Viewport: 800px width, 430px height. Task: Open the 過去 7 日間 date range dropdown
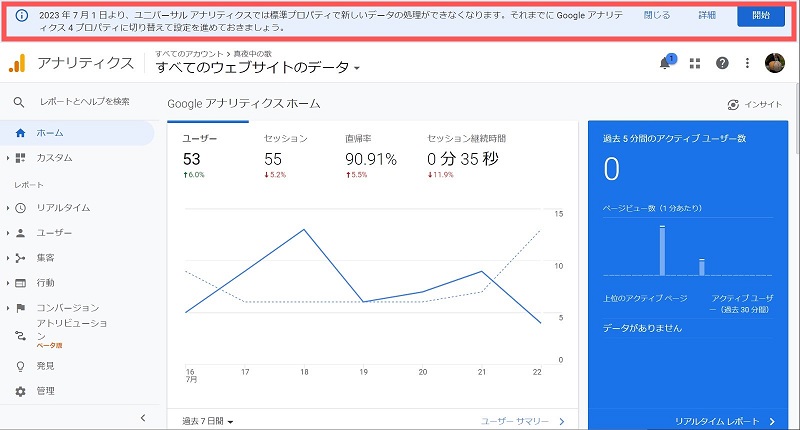click(208, 421)
